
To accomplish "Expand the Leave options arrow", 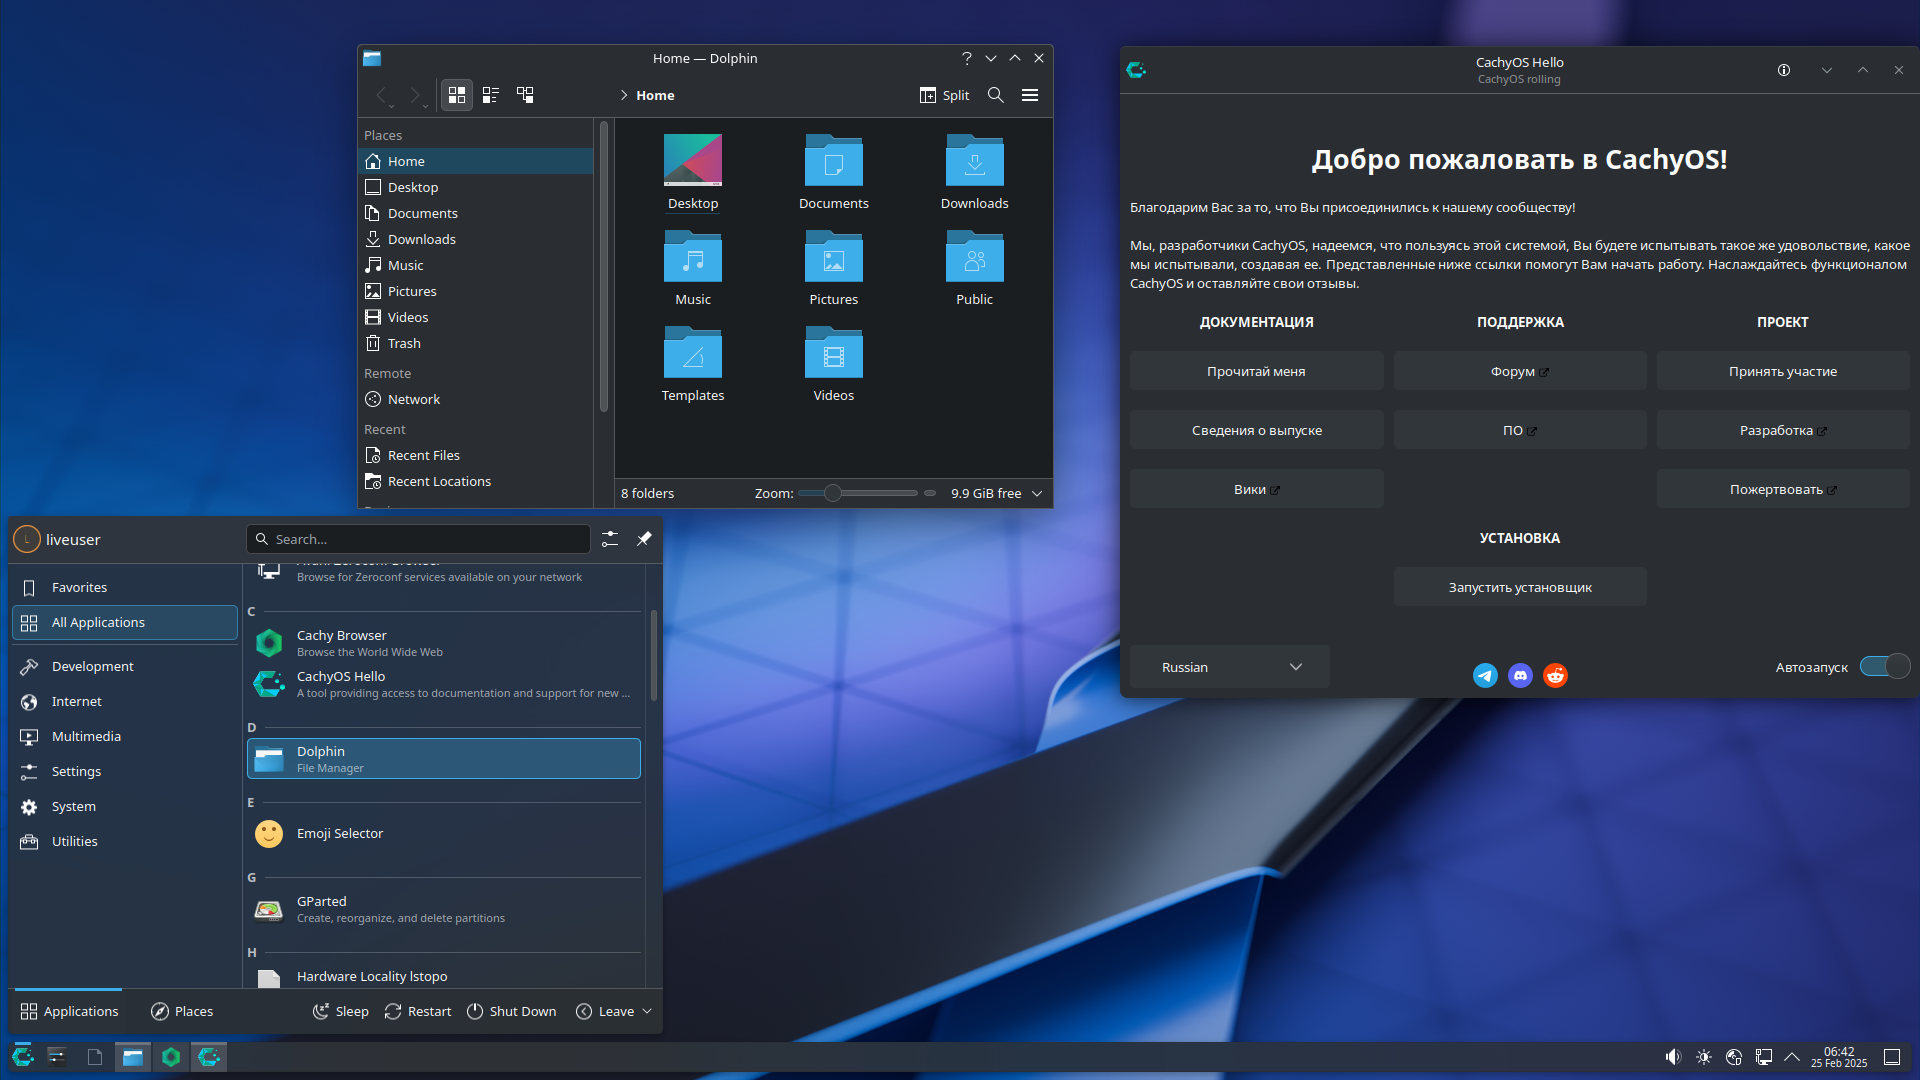I will pos(647,1011).
